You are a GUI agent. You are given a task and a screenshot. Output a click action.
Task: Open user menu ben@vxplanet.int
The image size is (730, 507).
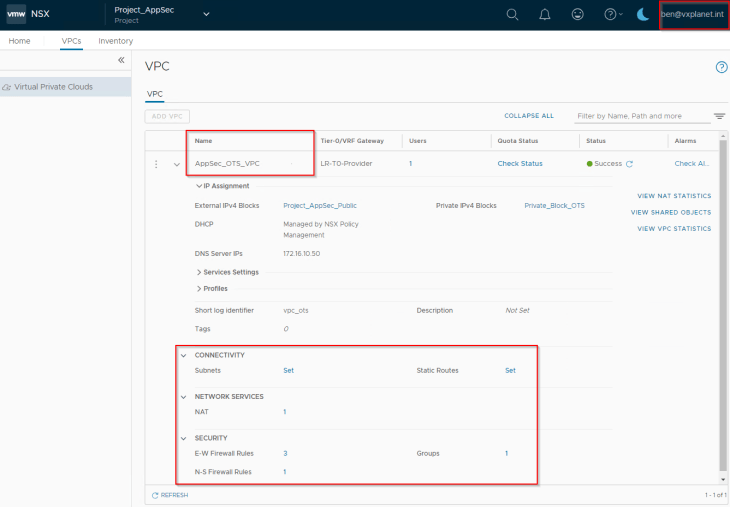pos(693,14)
